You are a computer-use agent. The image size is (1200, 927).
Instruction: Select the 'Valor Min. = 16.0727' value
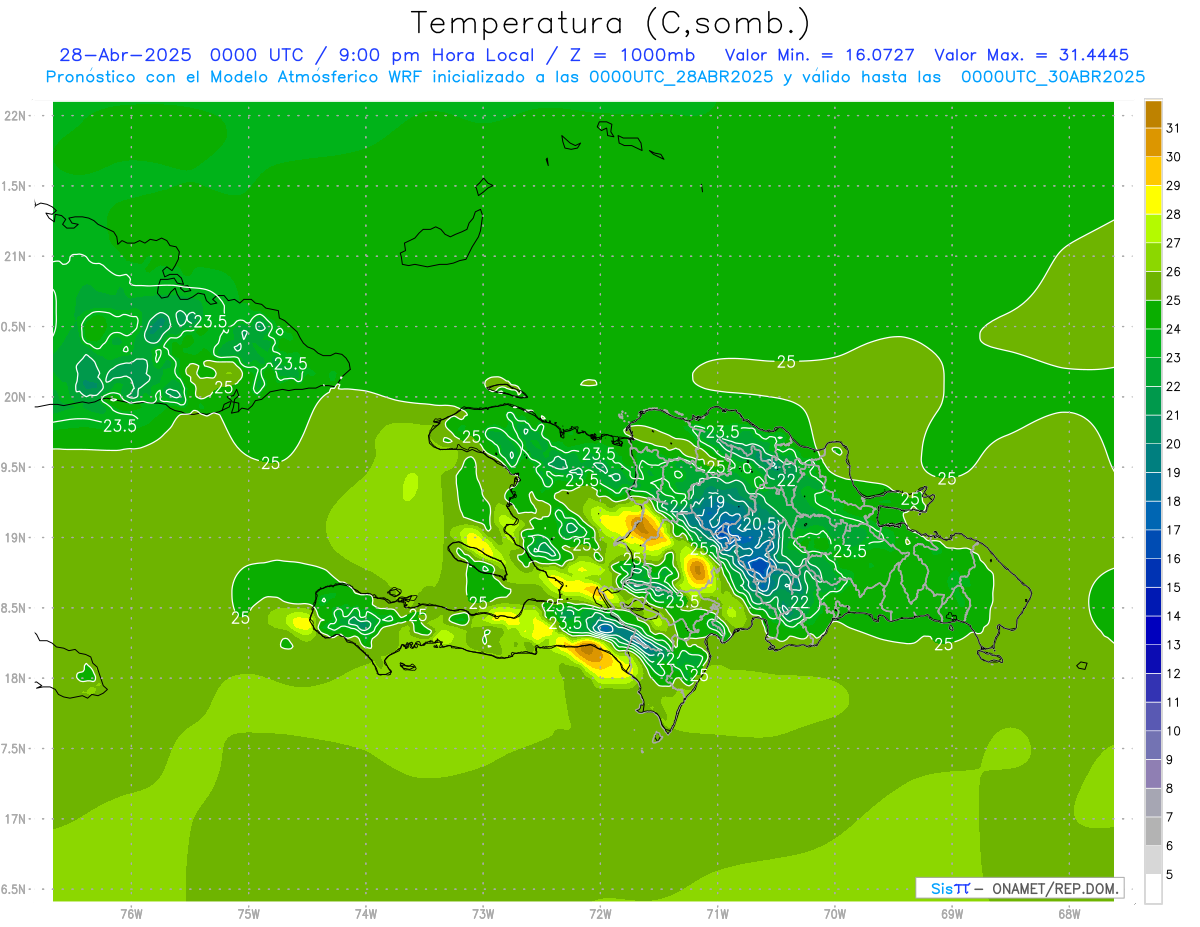tap(820, 55)
